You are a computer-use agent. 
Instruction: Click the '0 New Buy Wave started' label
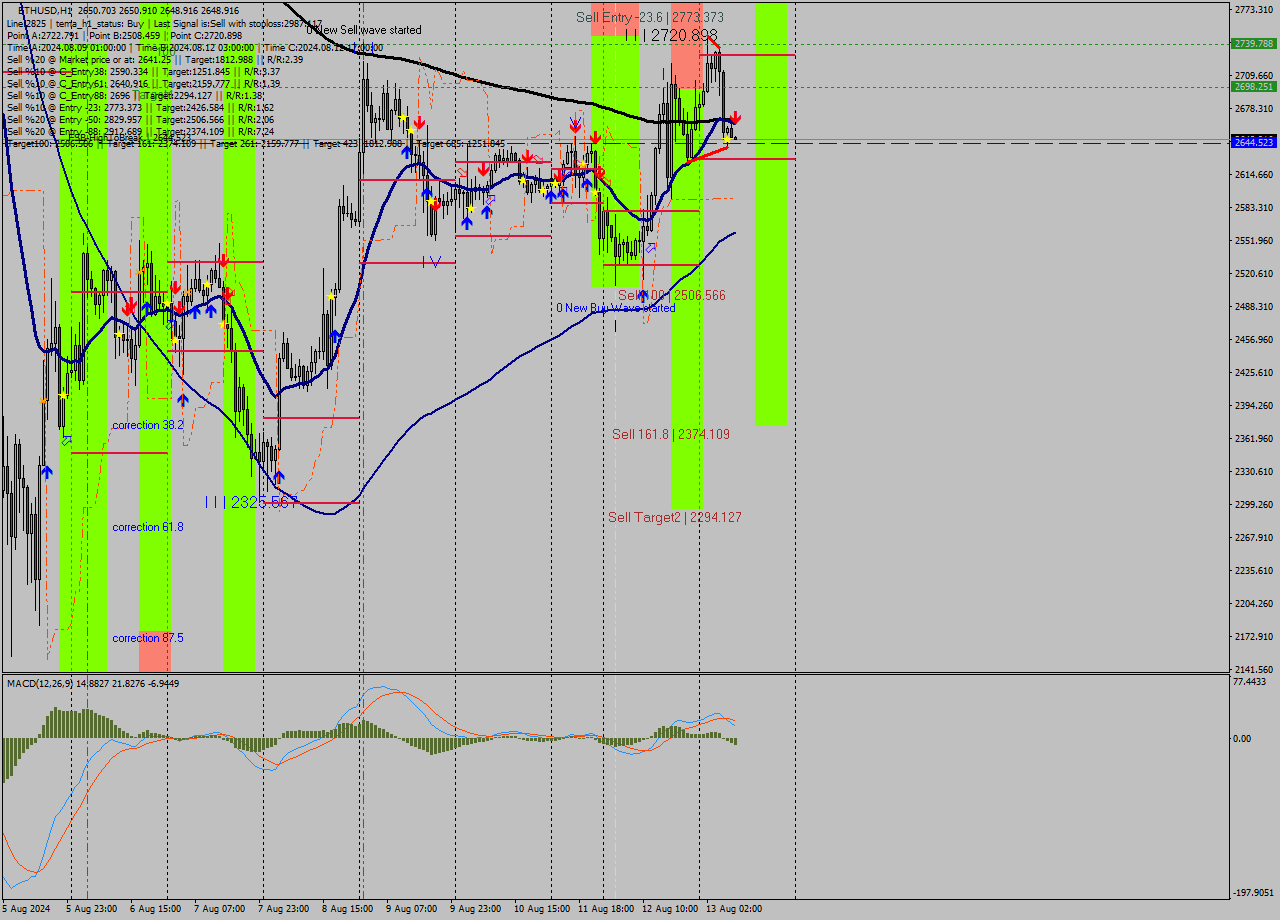616,308
